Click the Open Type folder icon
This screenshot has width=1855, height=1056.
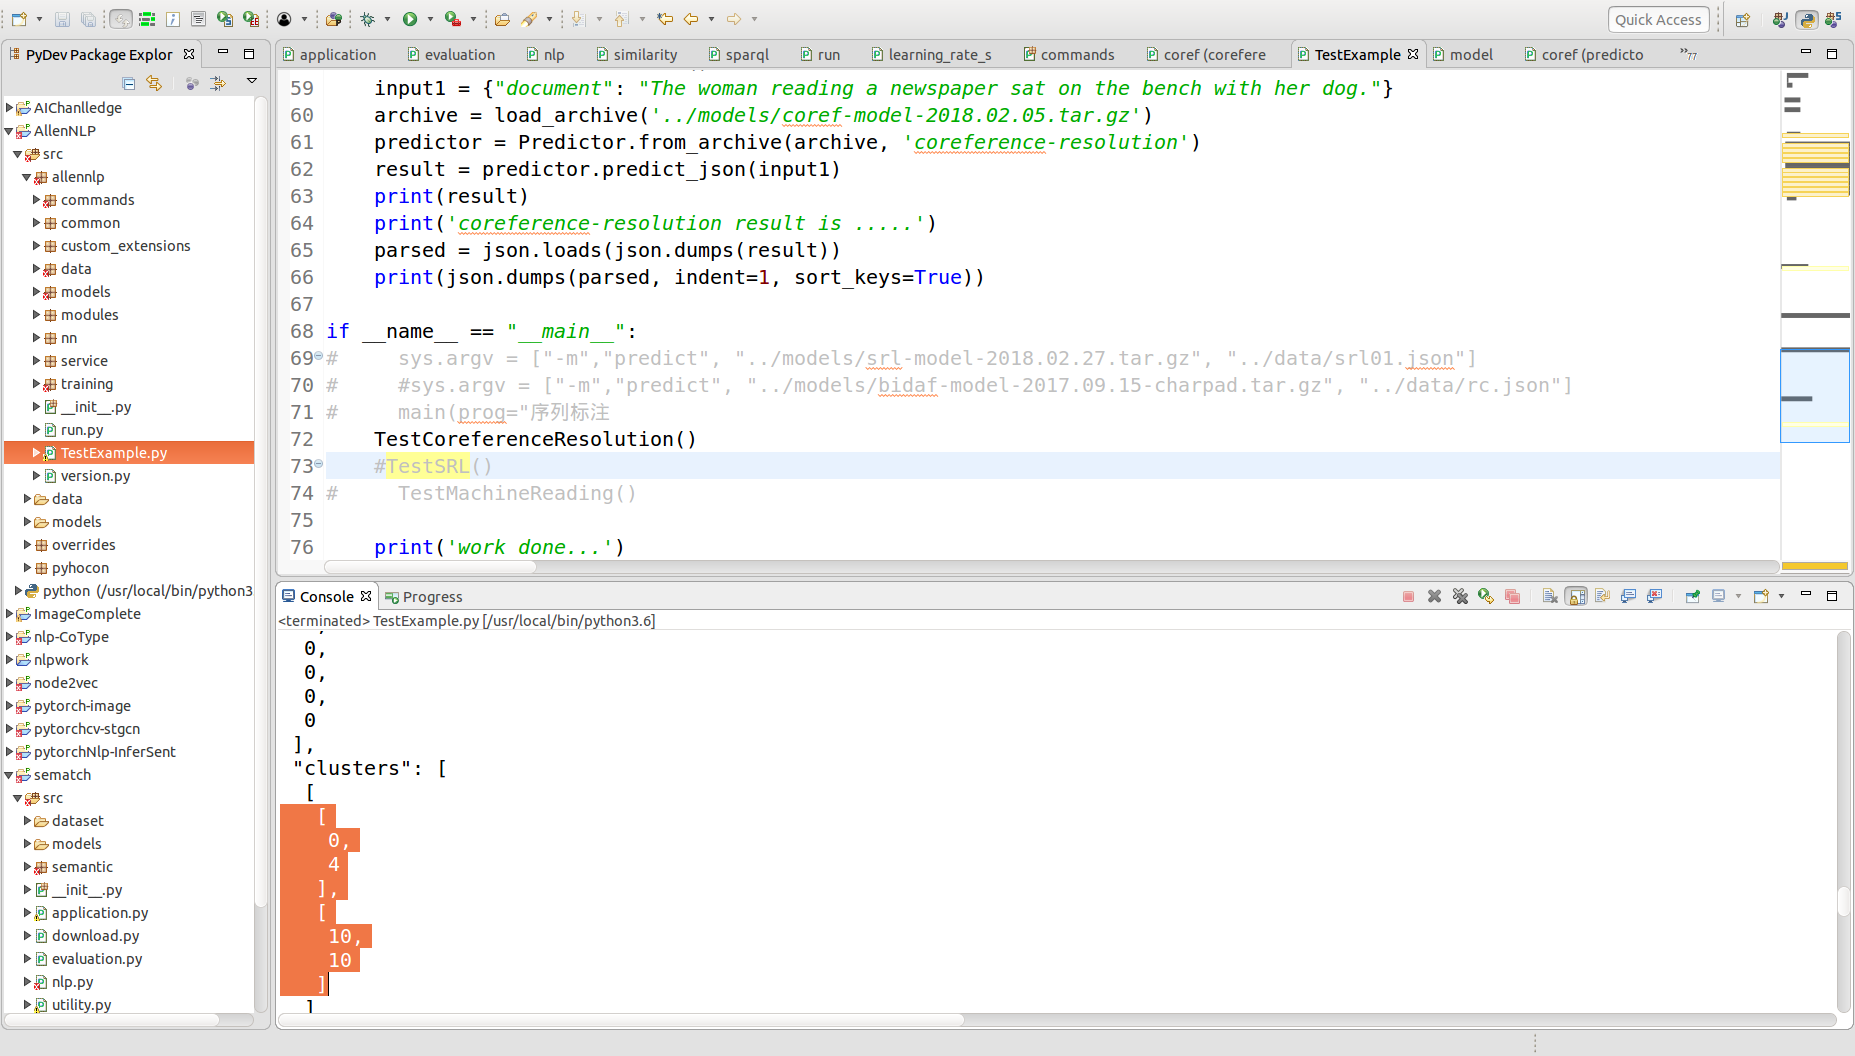502,19
